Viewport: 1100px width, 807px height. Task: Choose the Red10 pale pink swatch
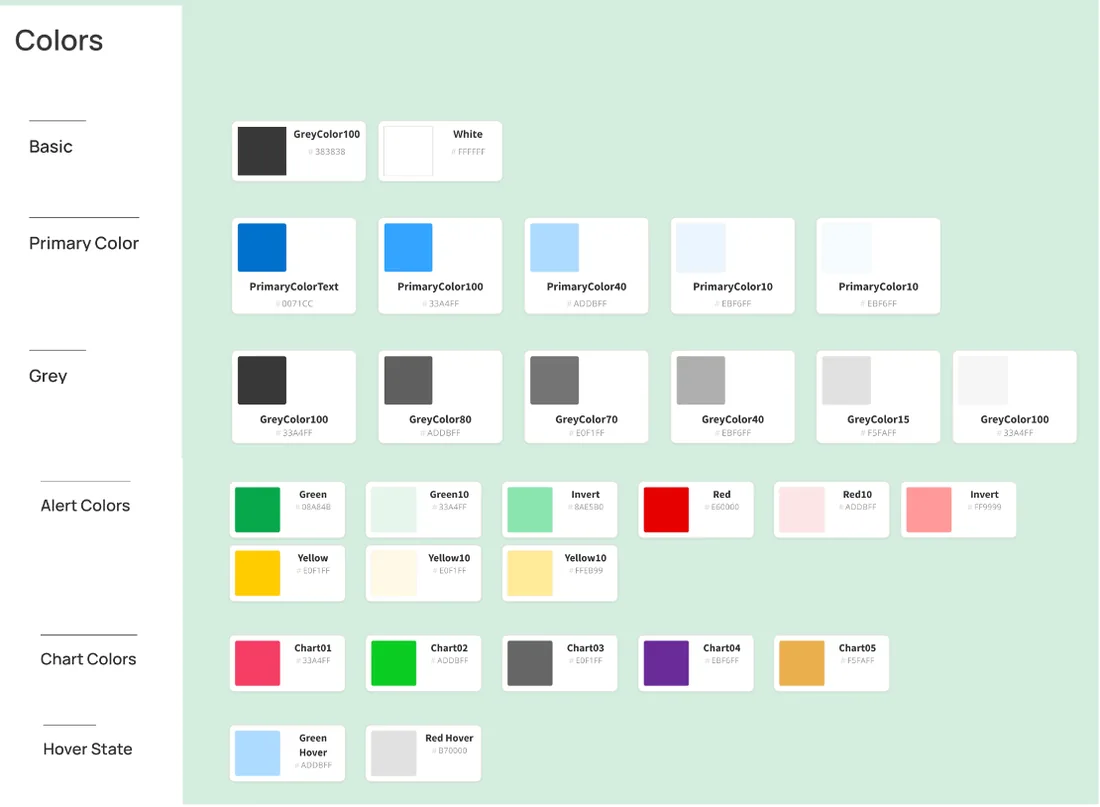tap(802, 509)
